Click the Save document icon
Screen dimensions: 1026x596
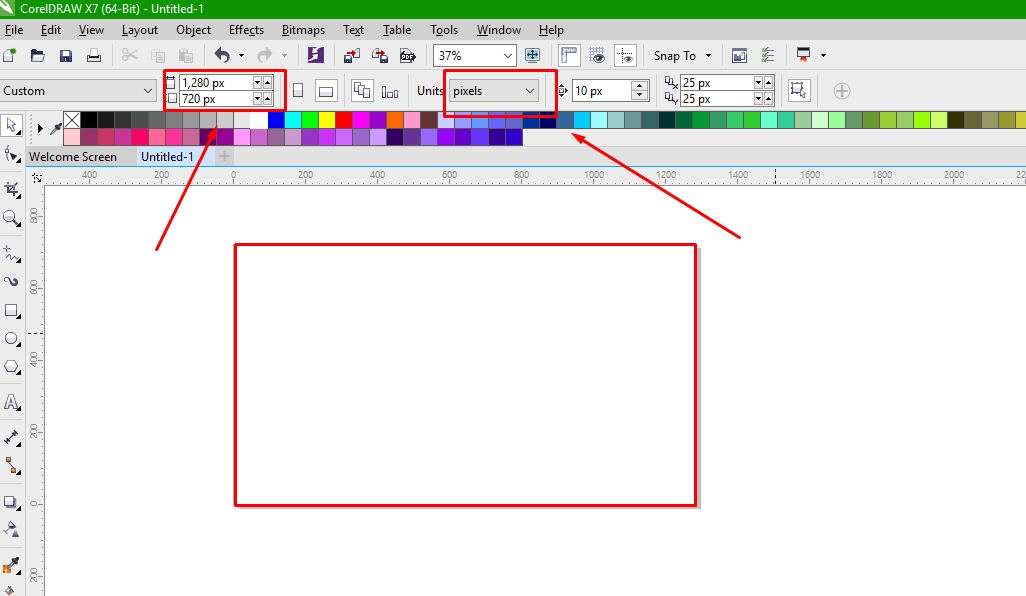66,56
